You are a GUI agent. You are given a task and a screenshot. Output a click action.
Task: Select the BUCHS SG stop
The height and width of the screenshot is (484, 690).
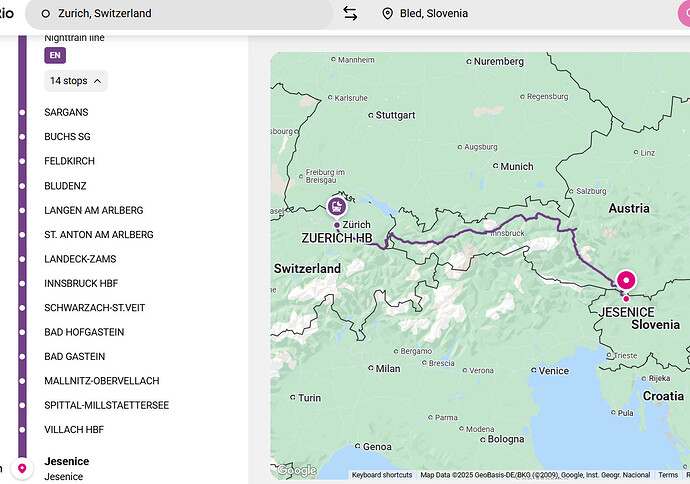(67, 137)
